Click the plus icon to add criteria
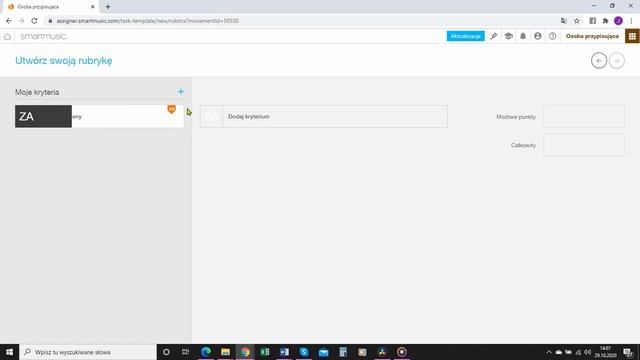The image size is (640, 360). (x=181, y=92)
